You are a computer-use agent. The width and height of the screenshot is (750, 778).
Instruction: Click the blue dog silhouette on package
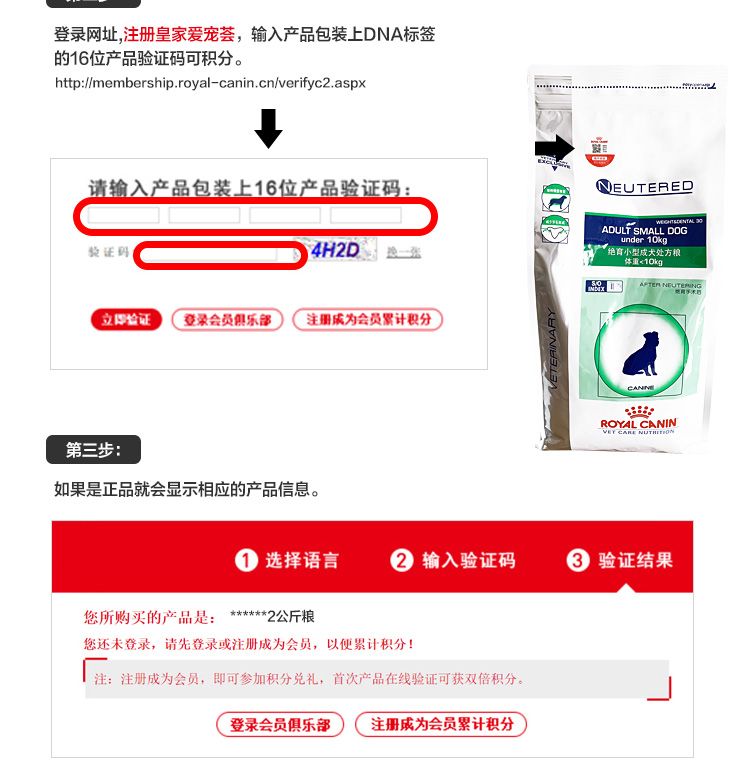[641, 354]
